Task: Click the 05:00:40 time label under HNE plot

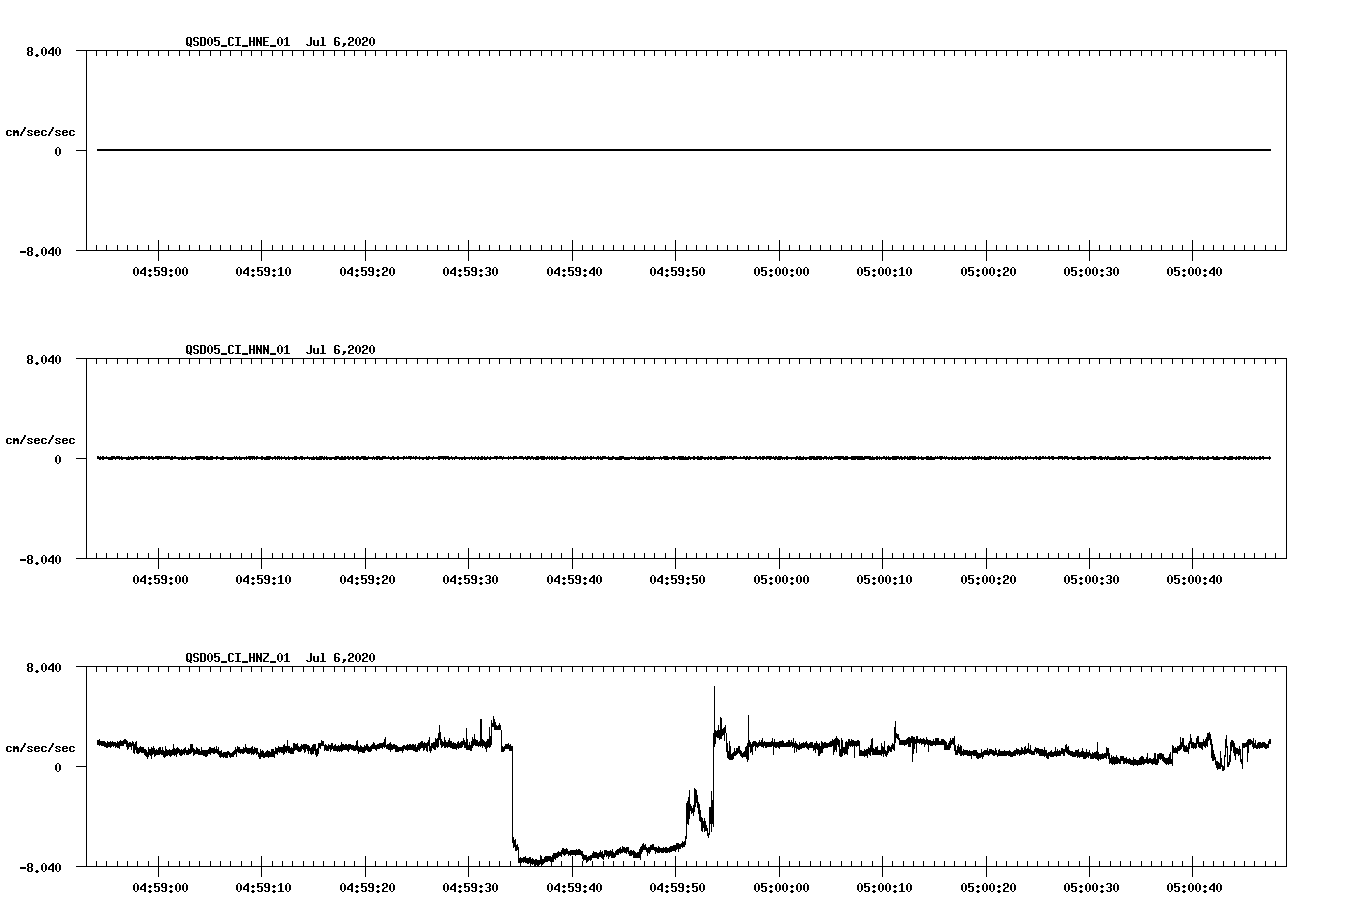Action: (1196, 272)
